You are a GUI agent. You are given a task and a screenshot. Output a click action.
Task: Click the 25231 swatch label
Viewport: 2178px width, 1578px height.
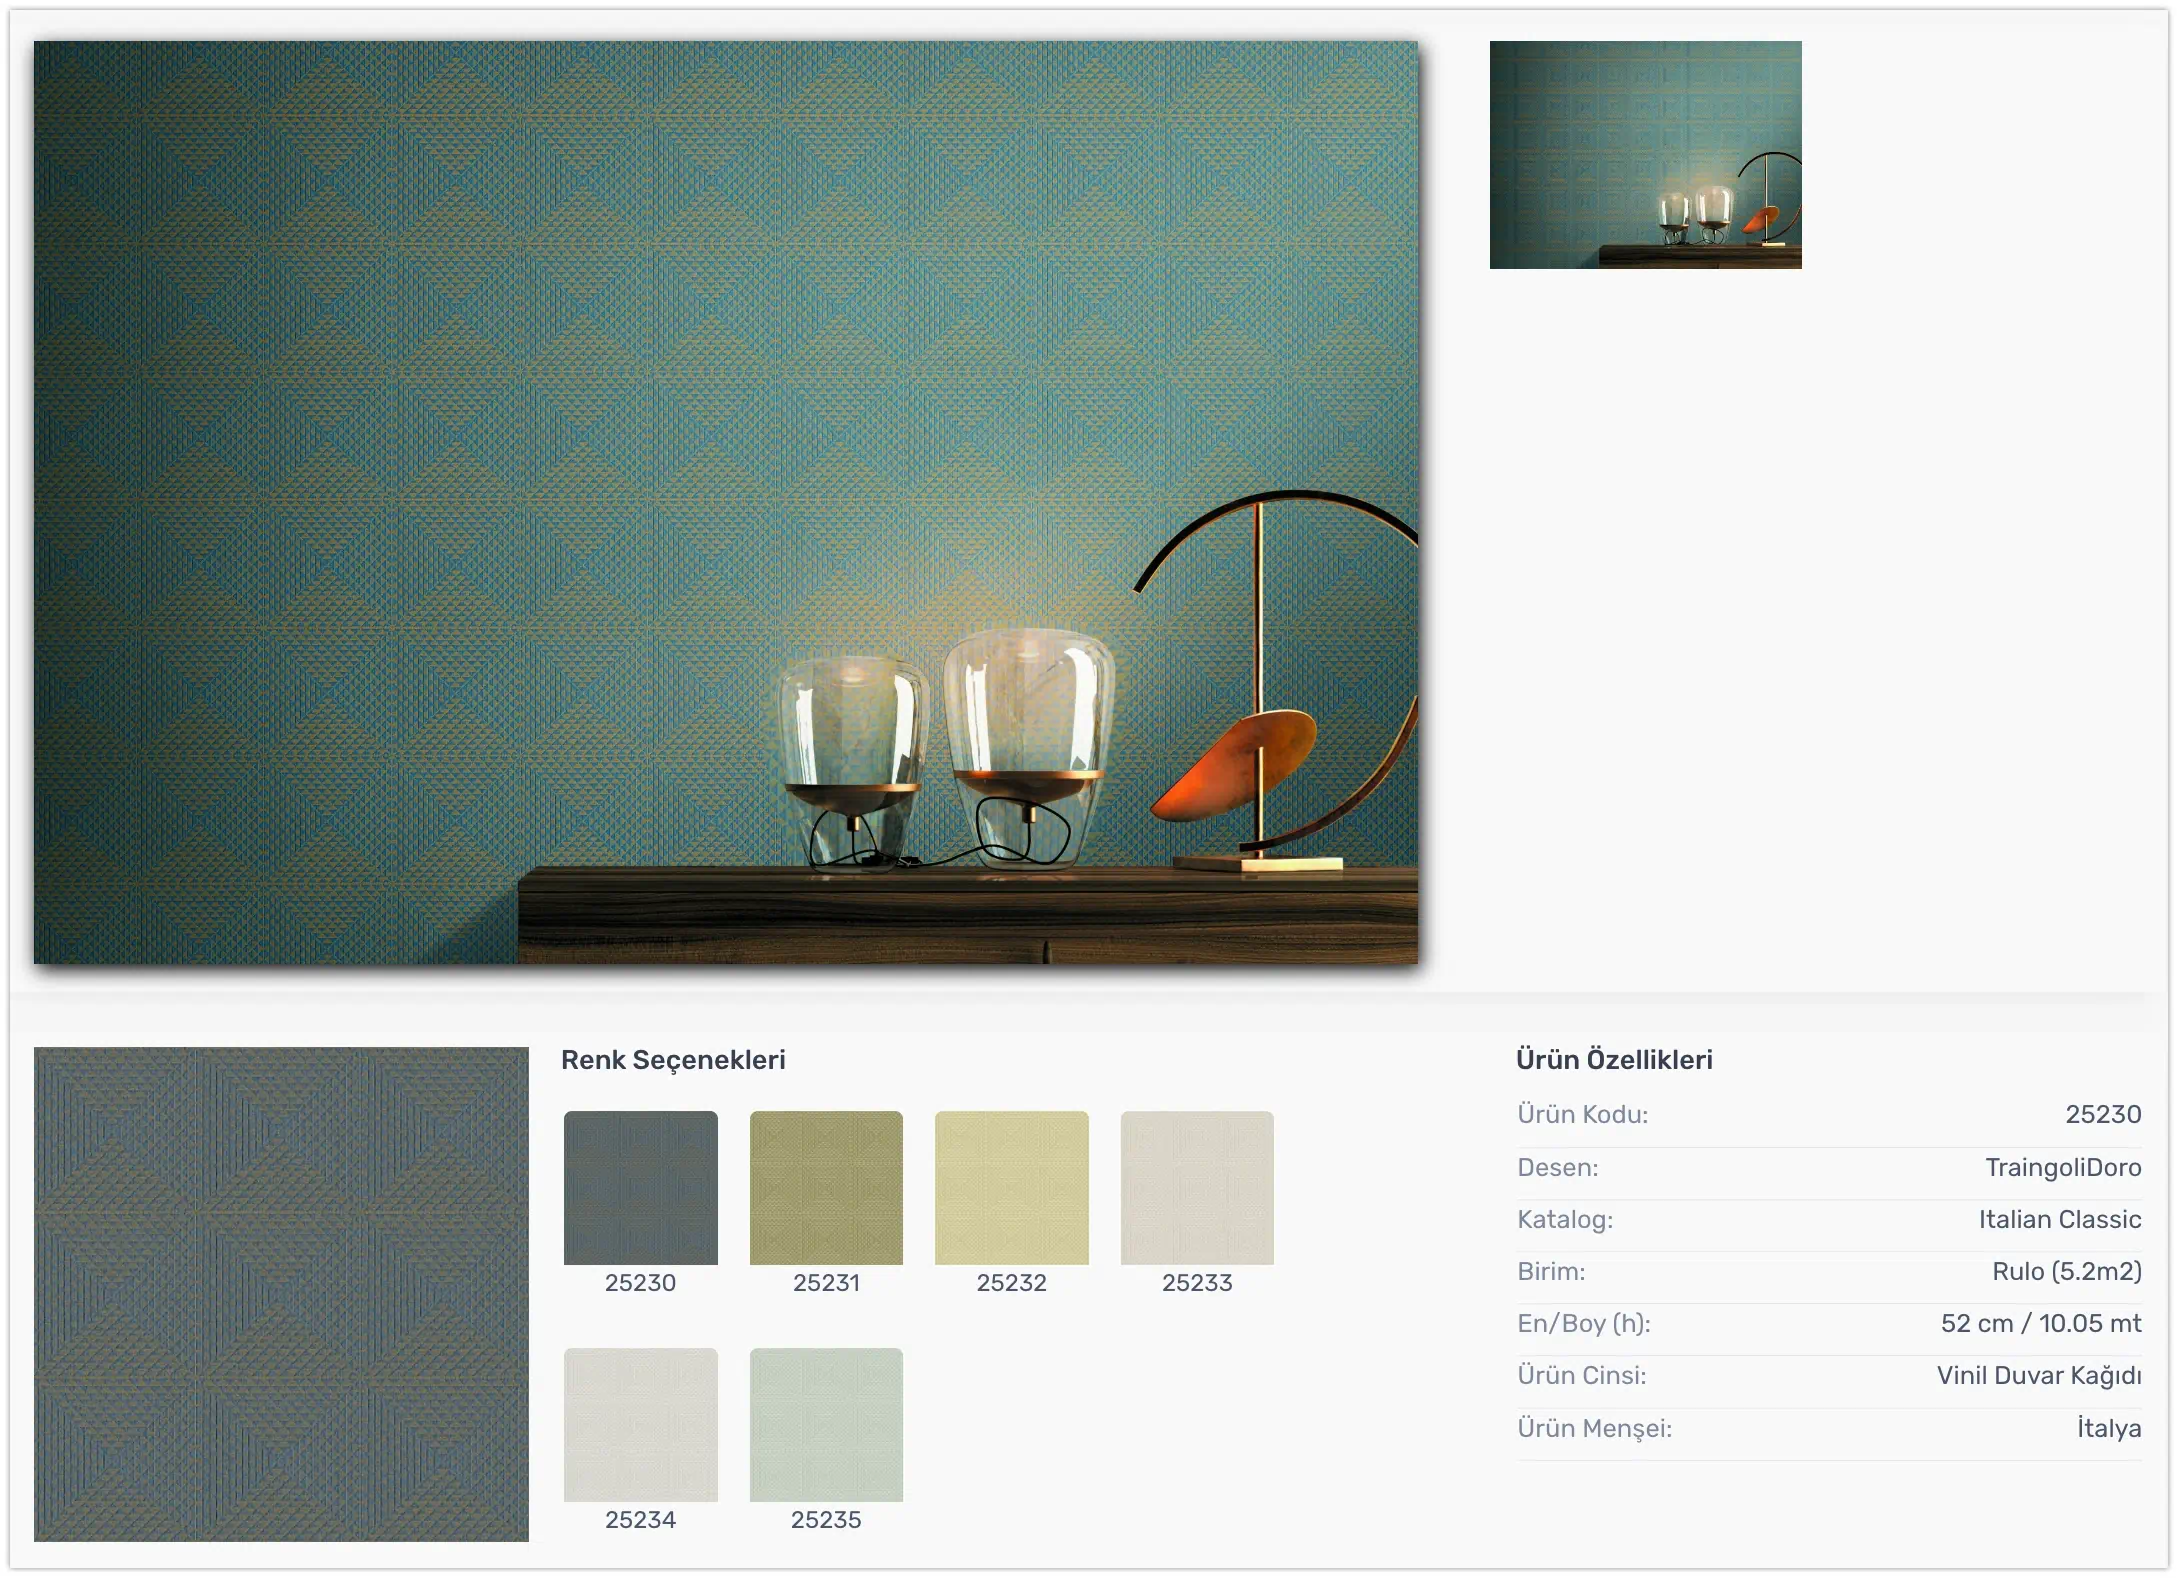pos(826,1283)
